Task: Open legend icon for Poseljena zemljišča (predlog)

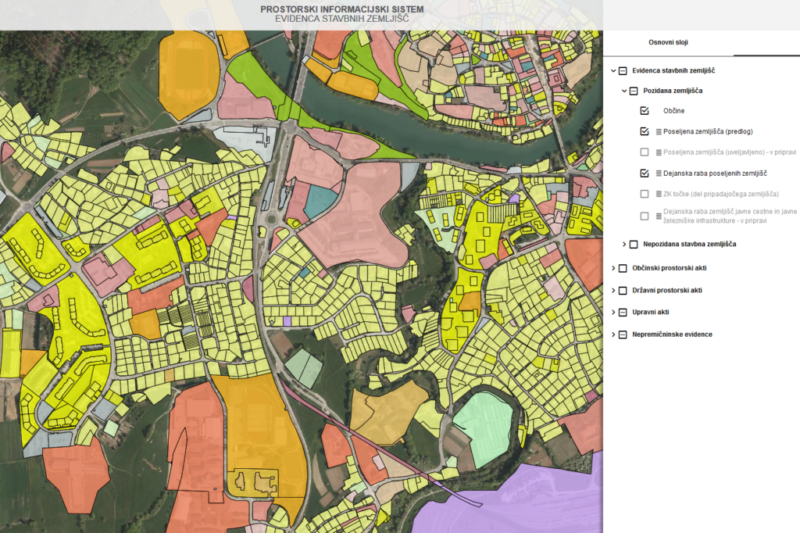Action: click(x=659, y=132)
